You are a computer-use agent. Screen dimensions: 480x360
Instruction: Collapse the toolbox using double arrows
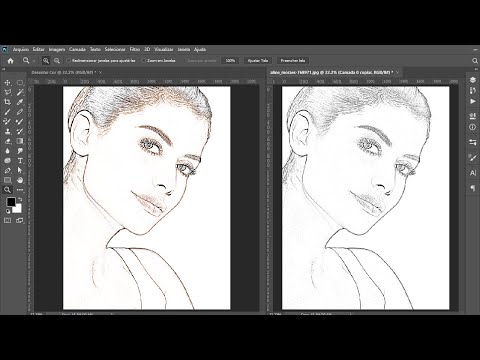tap(4, 69)
